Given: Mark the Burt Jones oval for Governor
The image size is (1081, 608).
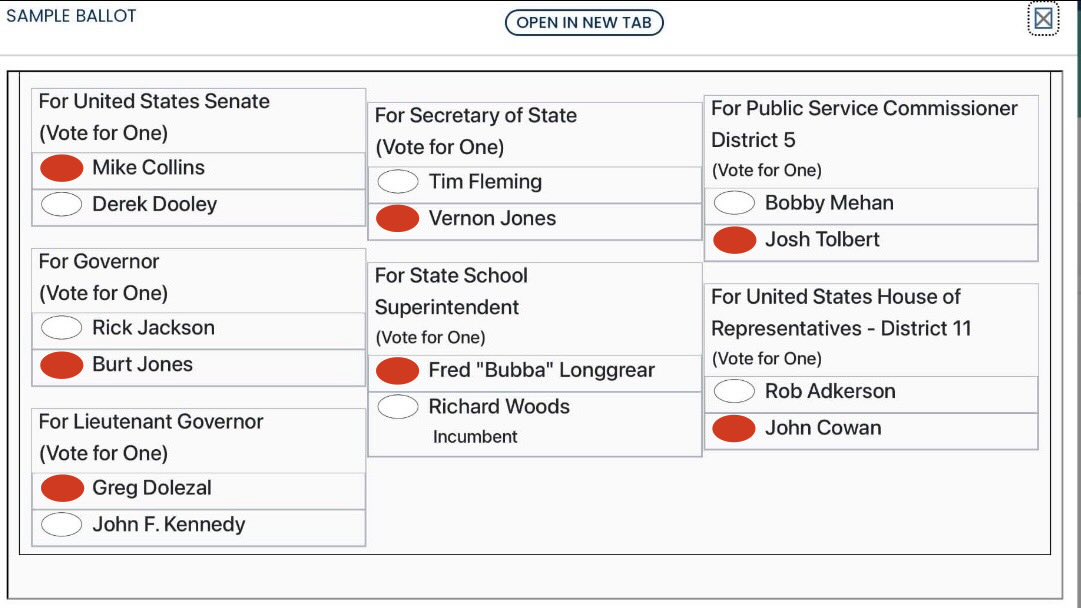Looking at the screenshot, I should click(61, 365).
